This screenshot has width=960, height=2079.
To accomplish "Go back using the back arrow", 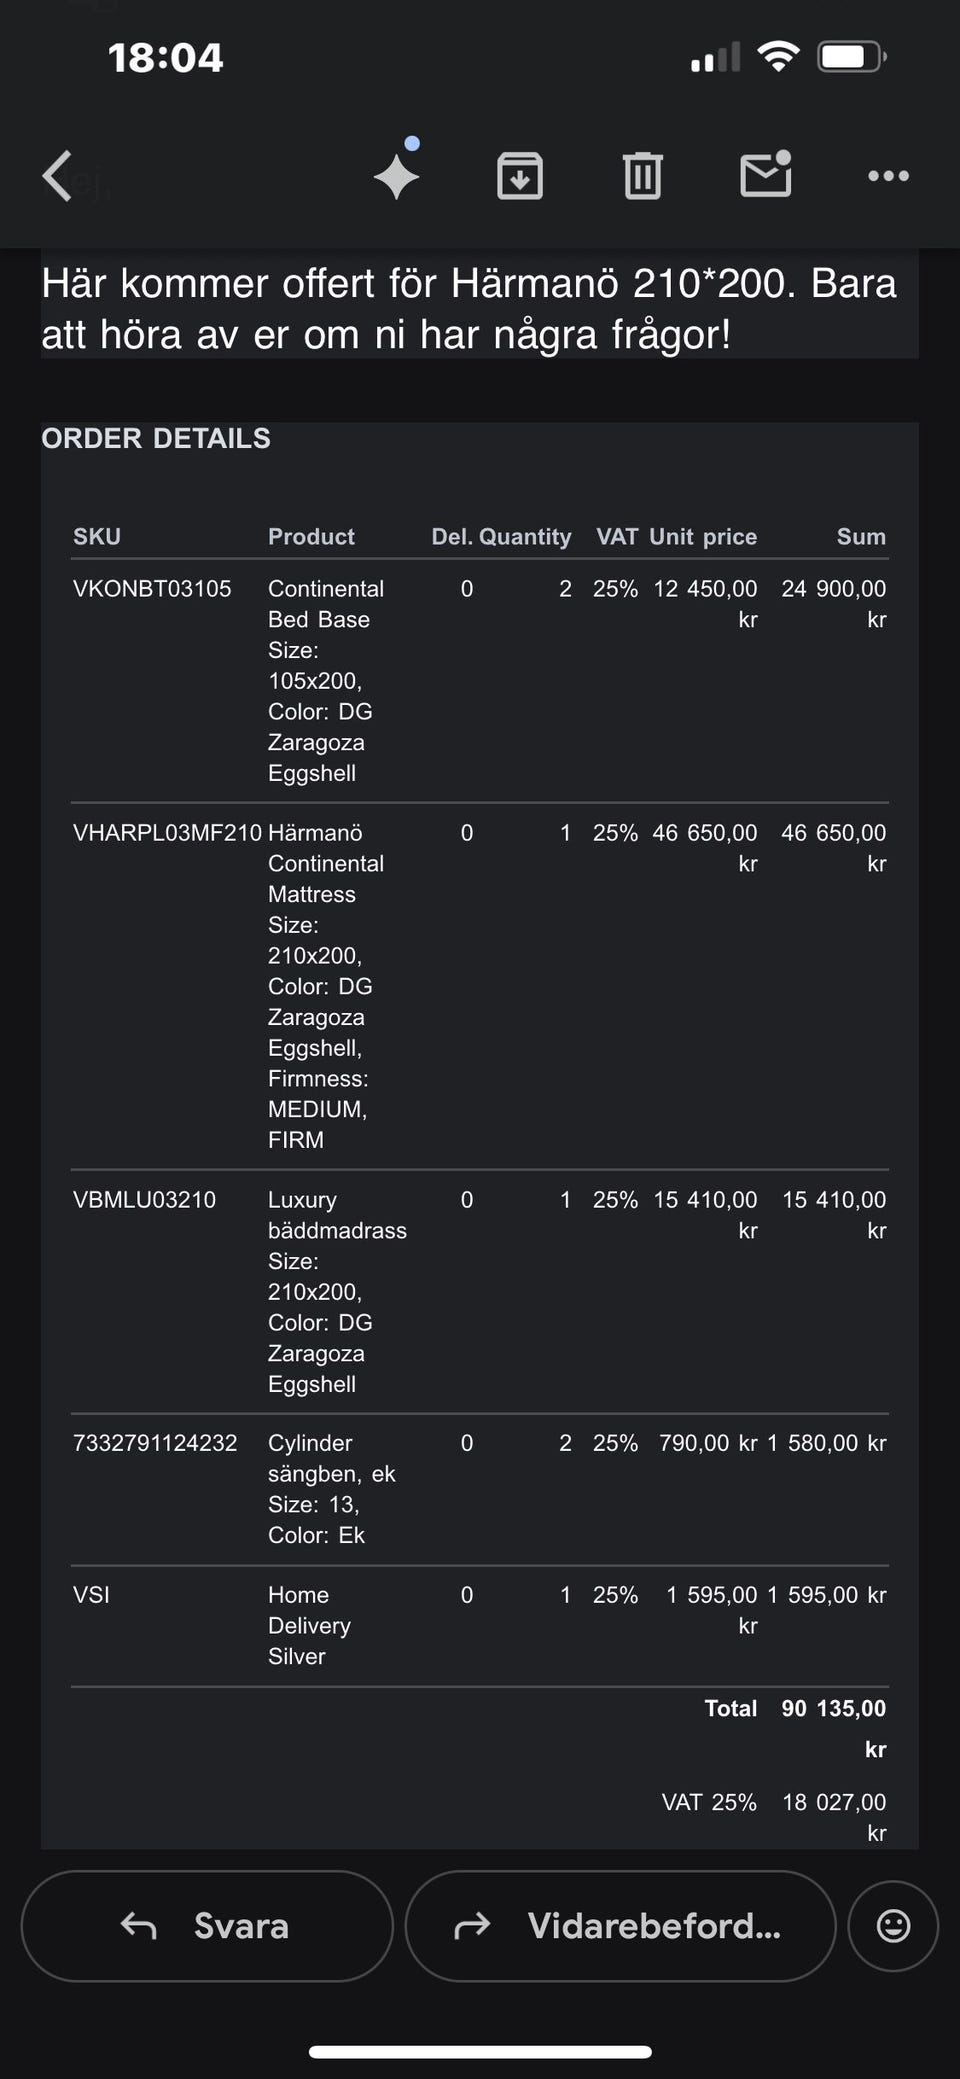I will (x=58, y=176).
